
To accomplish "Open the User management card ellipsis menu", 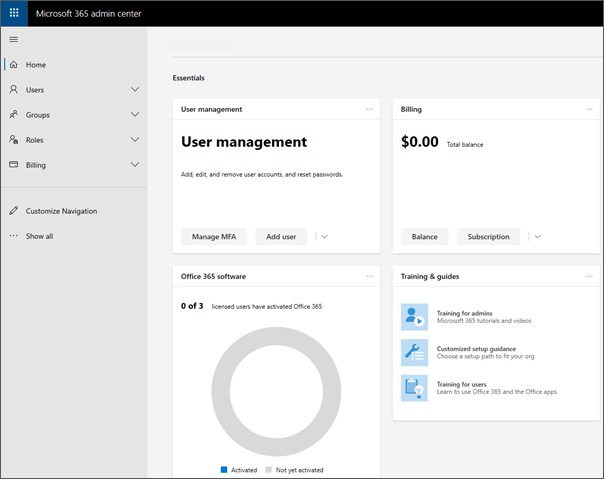I will coord(369,108).
